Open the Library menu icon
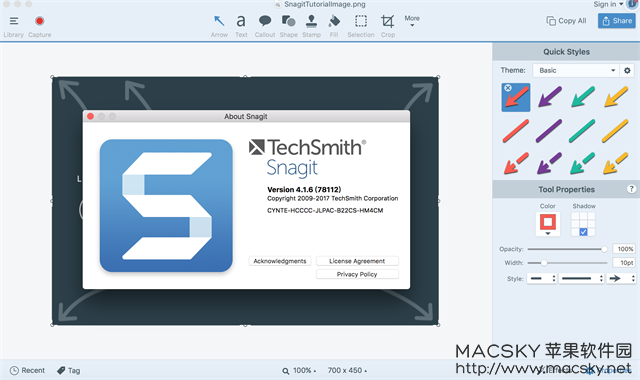Screen dimensions: 640x380 point(14,21)
